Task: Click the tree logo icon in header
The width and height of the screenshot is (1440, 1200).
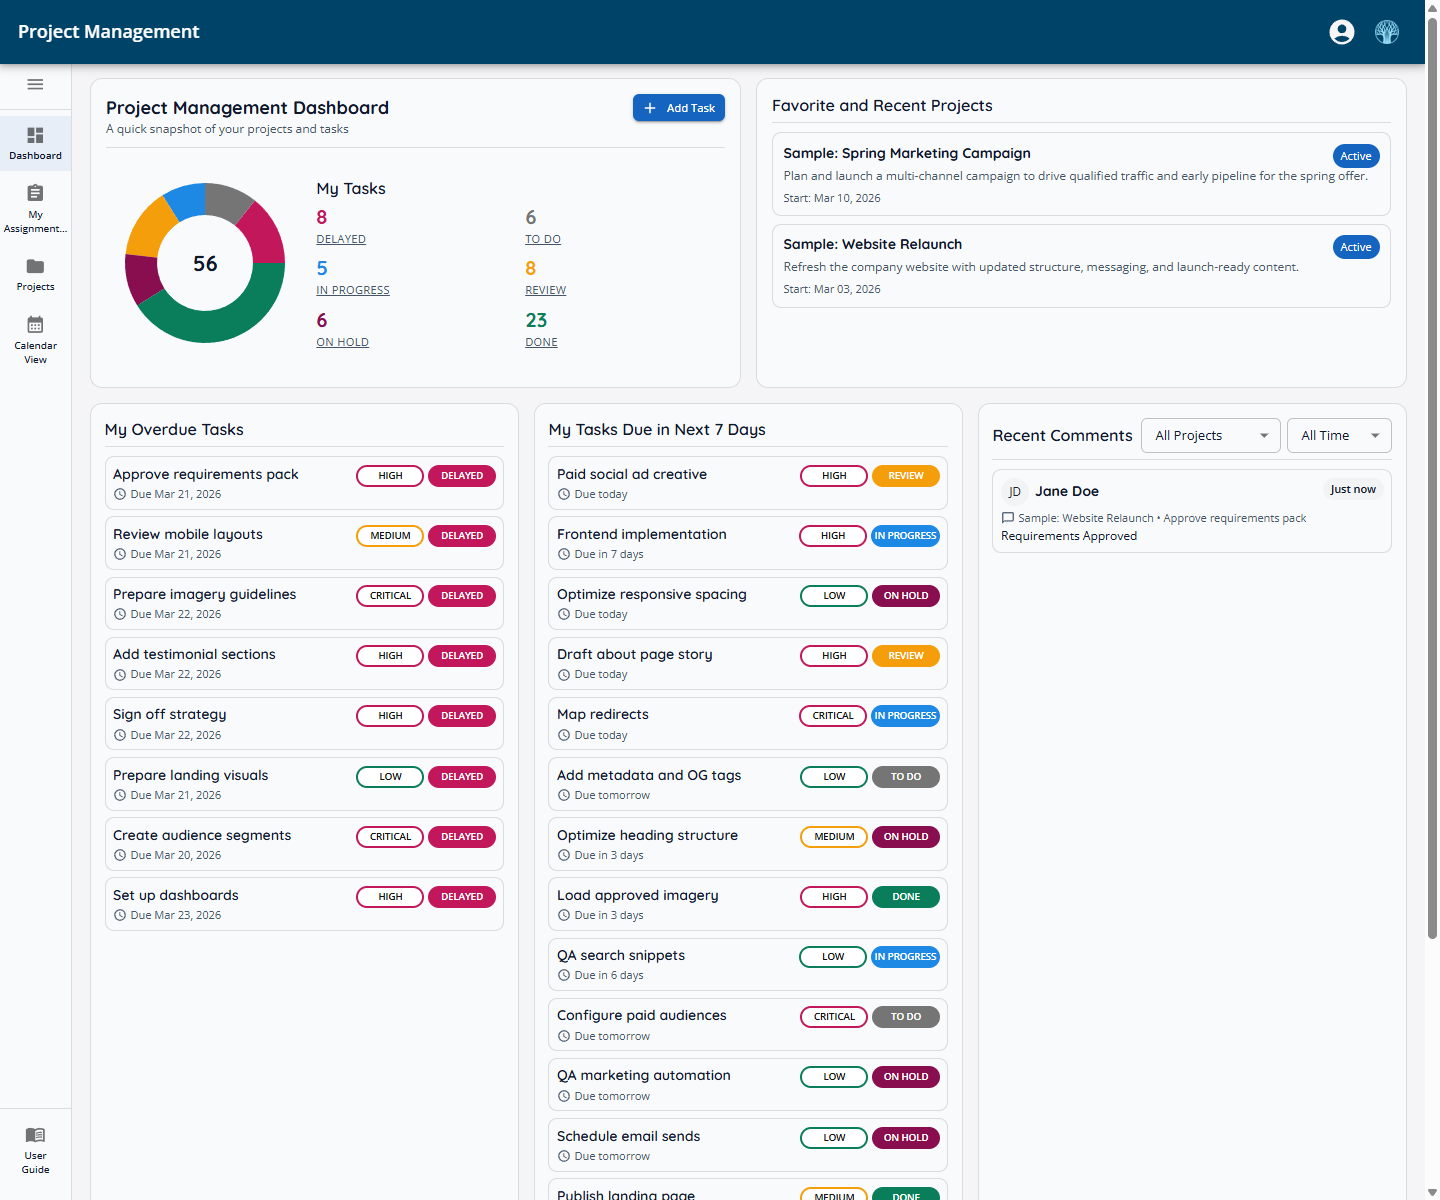Action: [1387, 32]
